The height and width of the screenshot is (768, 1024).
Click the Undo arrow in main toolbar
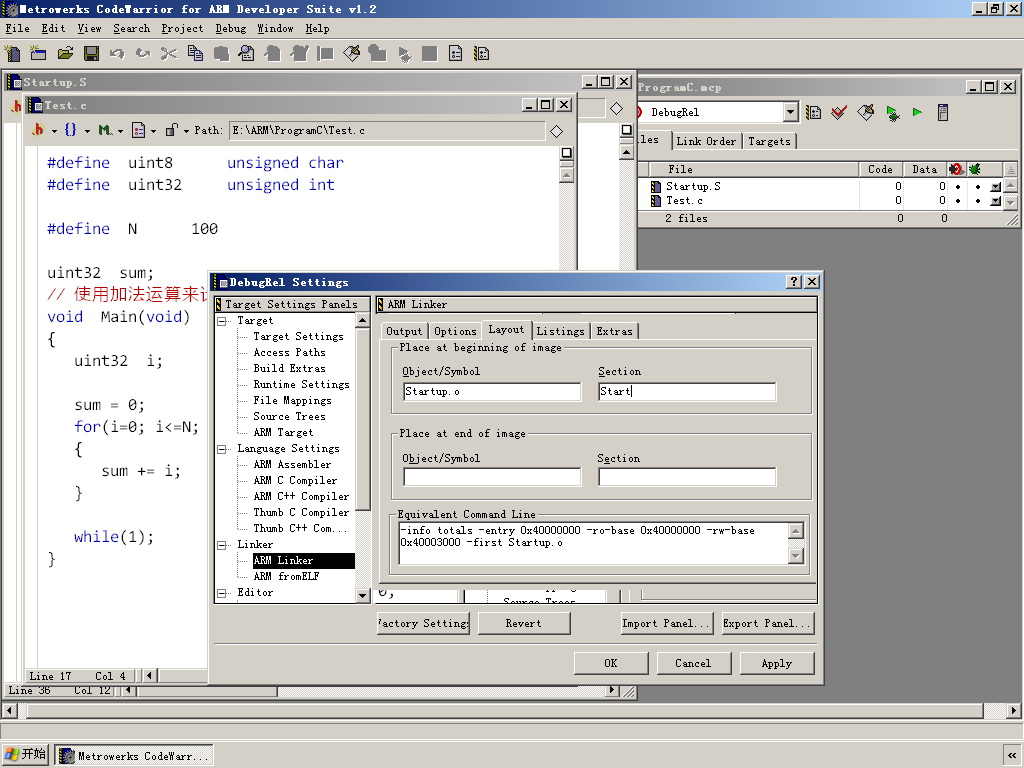[x=117, y=53]
